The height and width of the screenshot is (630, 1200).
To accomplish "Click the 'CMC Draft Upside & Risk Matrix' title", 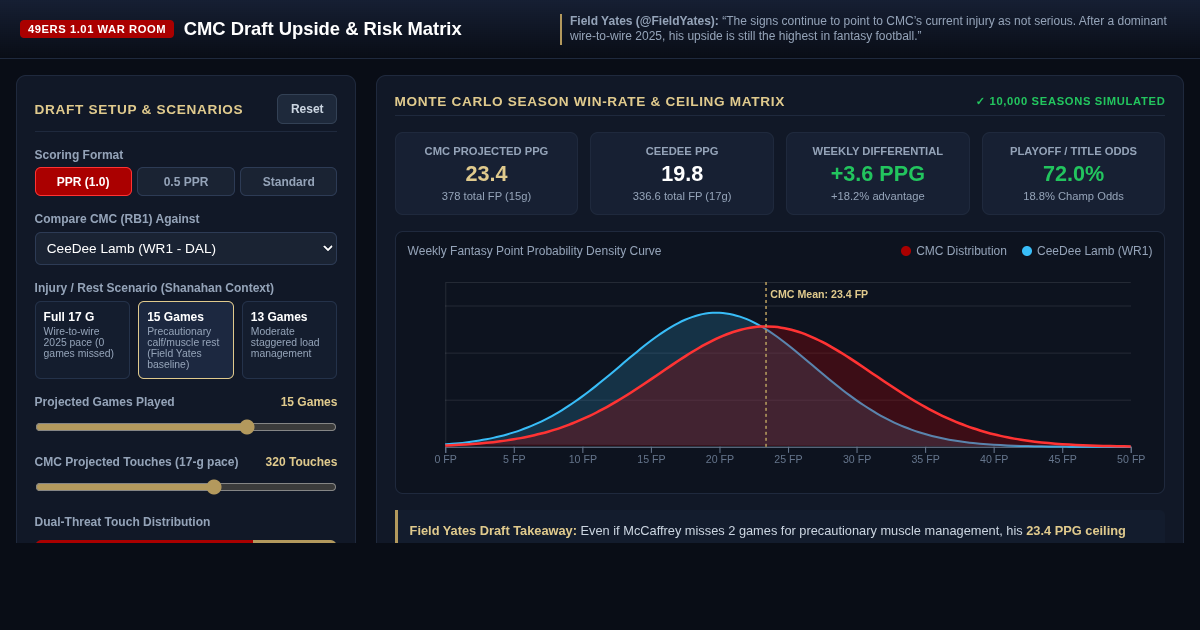I will (x=323, y=29).
